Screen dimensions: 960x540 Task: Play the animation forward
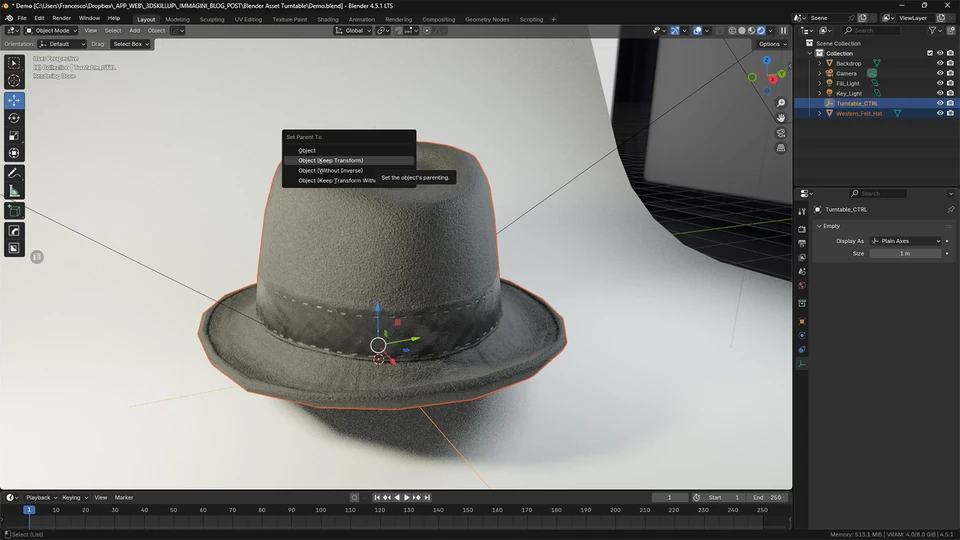point(407,498)
